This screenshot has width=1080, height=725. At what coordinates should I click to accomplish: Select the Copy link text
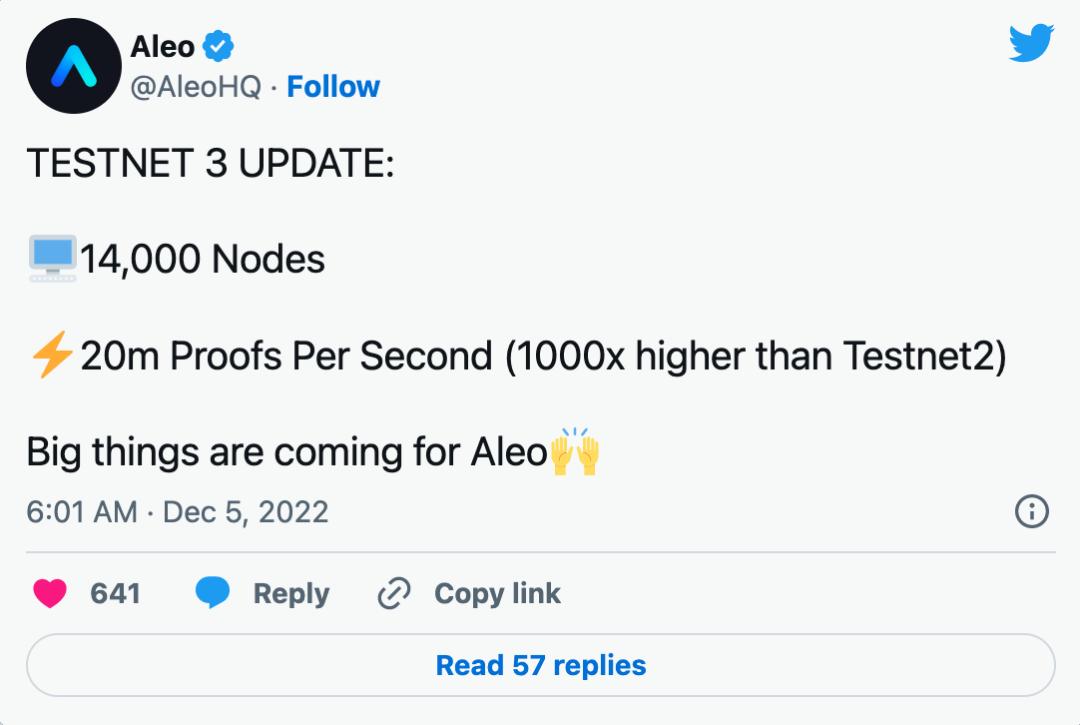(497, 594)
